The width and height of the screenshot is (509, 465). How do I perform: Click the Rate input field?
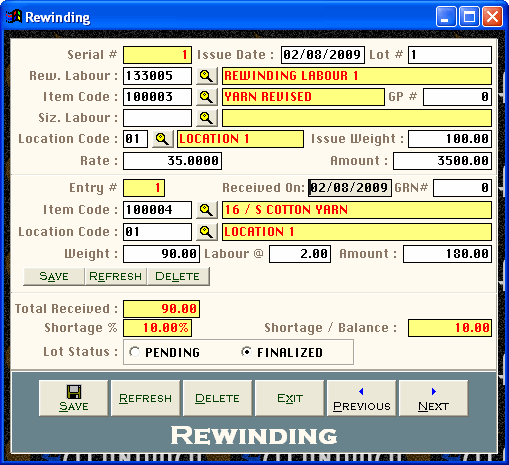click(173, 161)
